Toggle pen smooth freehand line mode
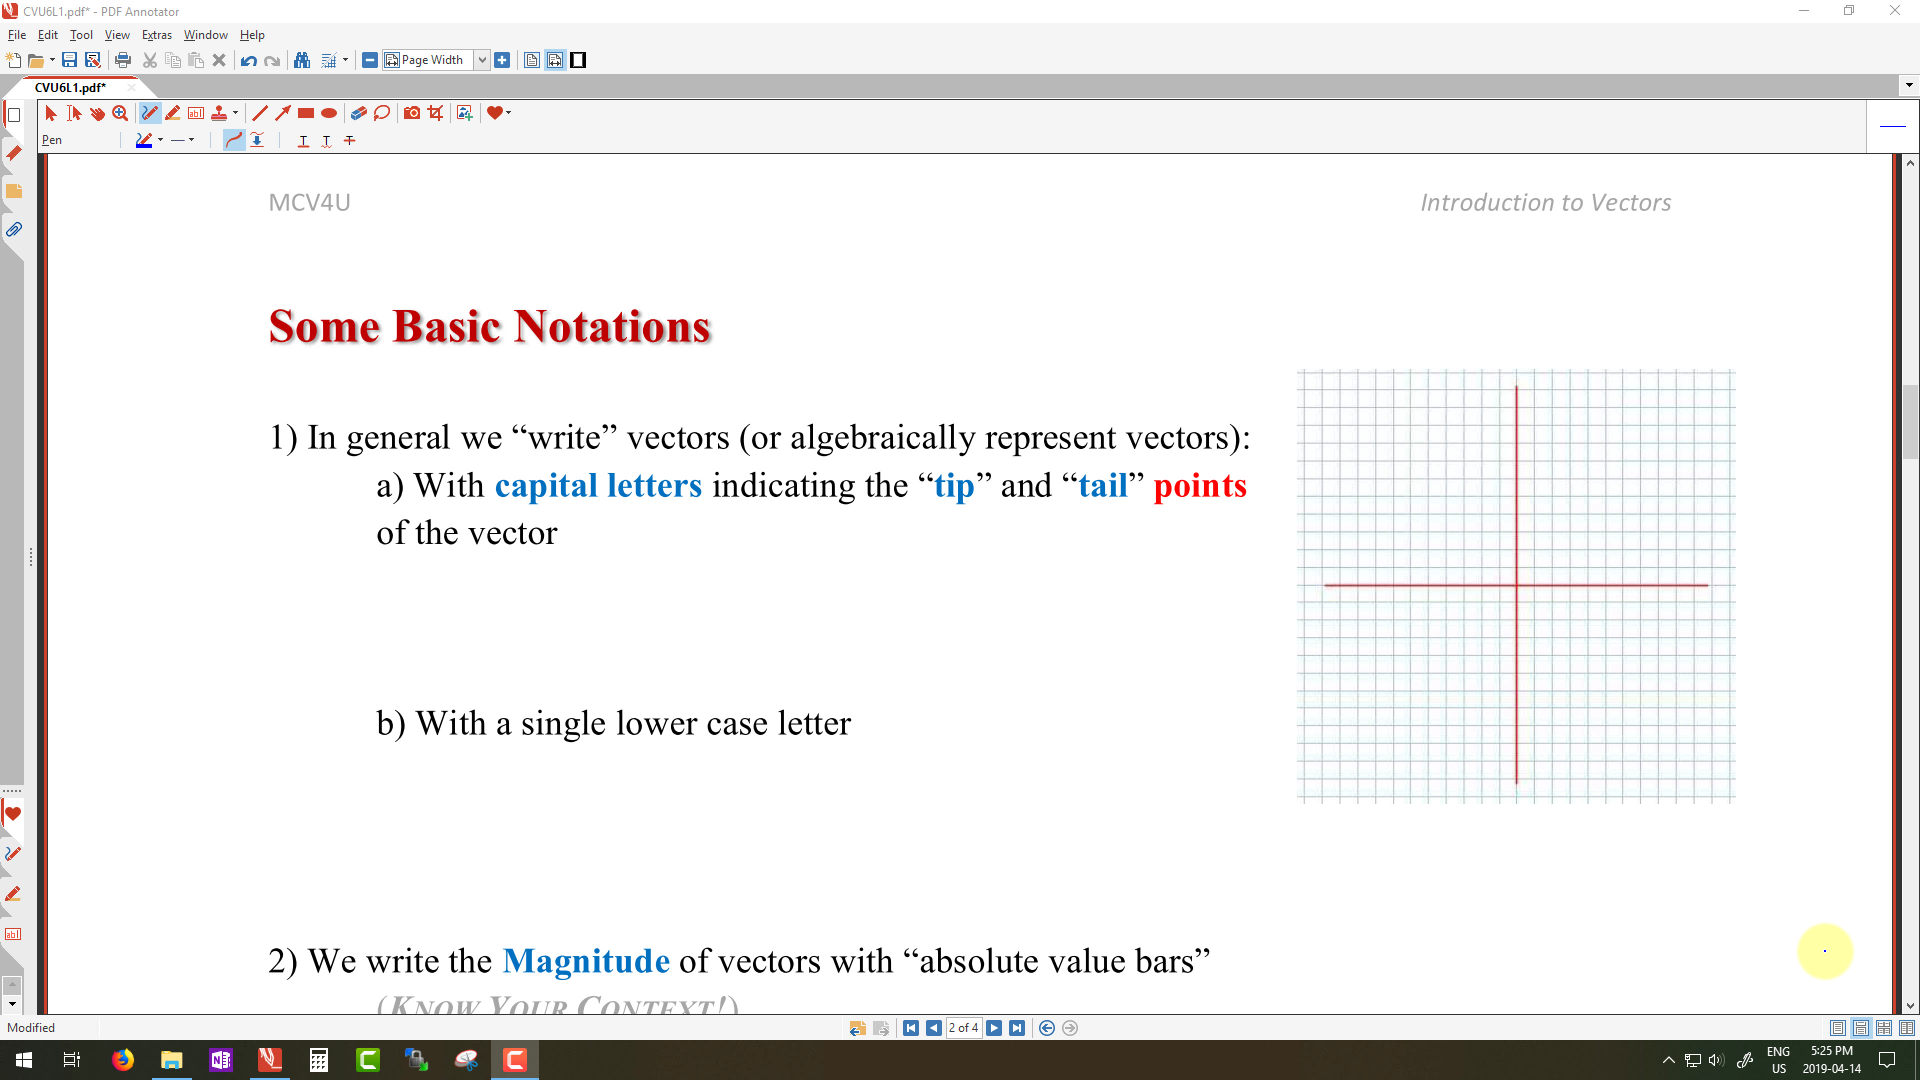This screenshot has width=1920, height=1080. (x=233, y=140)
